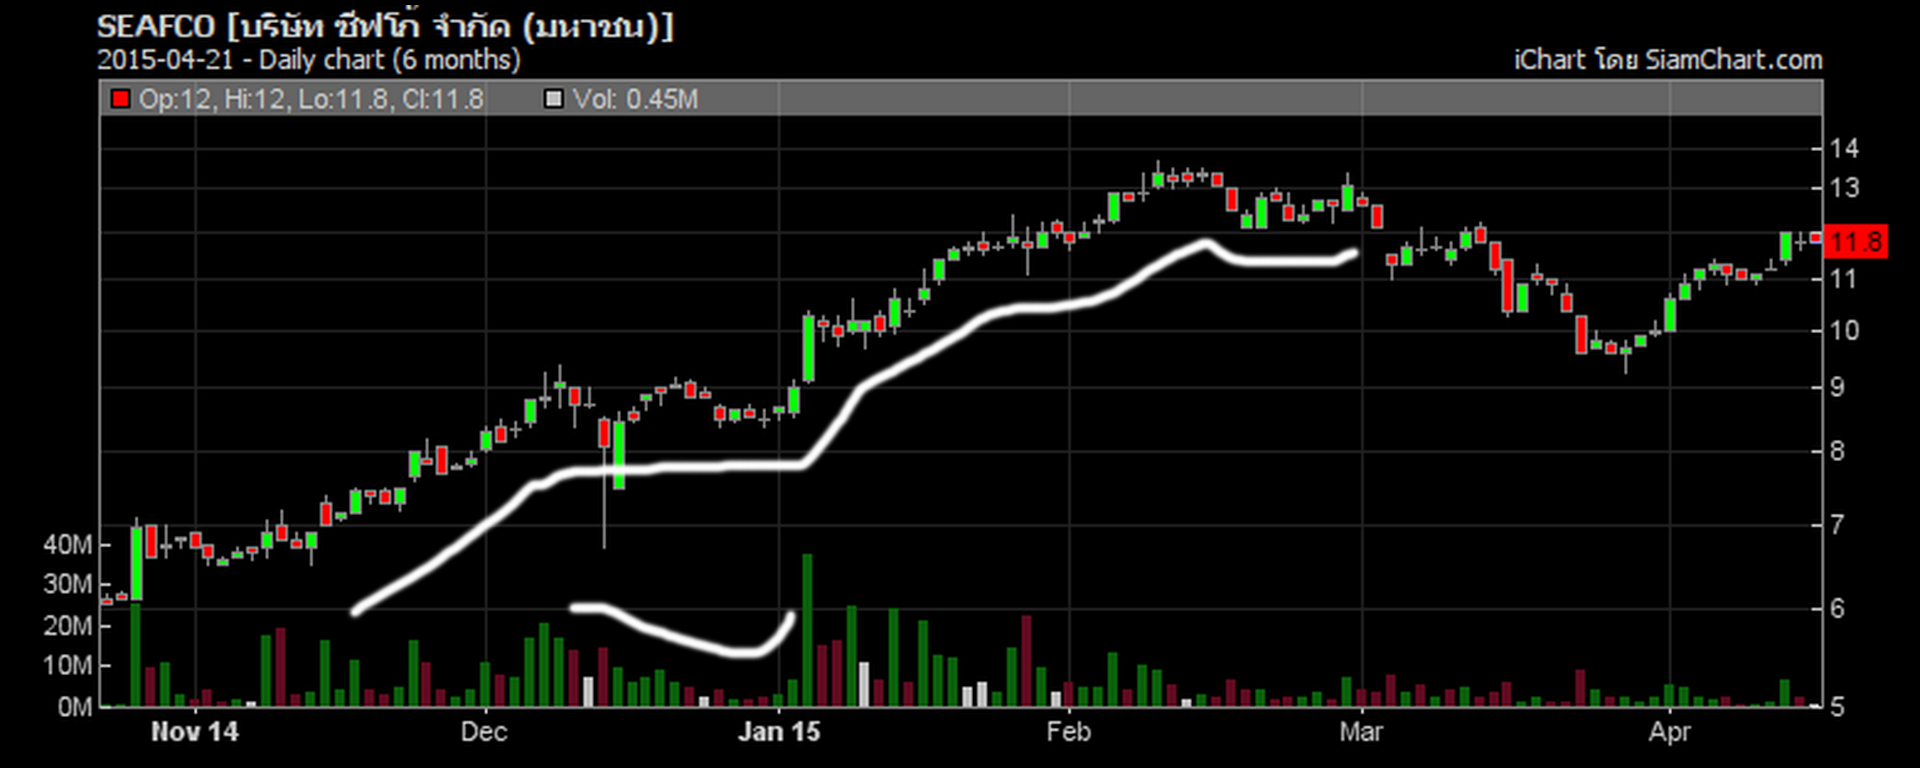Click the 'Mar' date axis label
Screen dimensions: 1920x768
[x=1361, y=732]
